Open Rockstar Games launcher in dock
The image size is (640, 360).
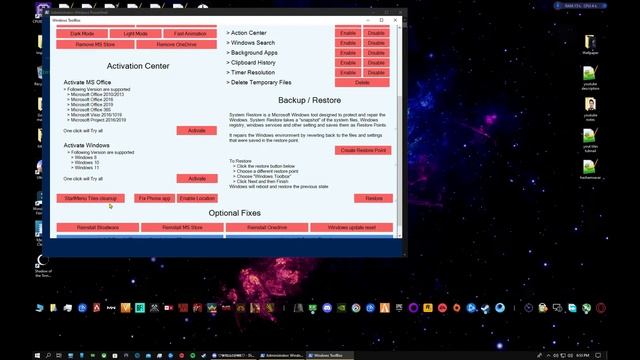[x=428, y=308]
